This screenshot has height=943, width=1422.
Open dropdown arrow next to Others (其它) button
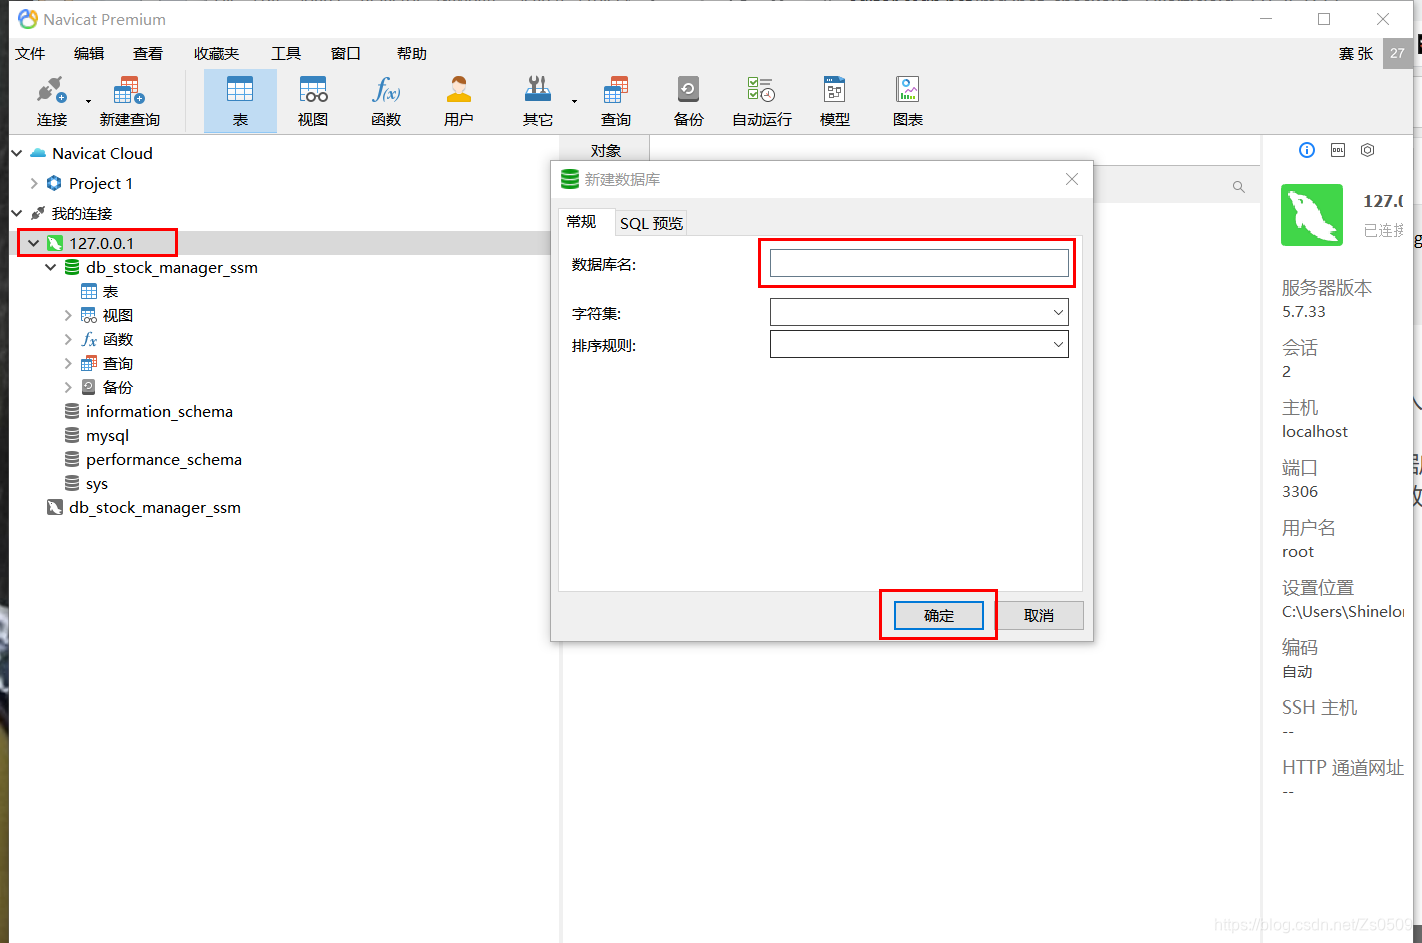[x=574, y=101]
